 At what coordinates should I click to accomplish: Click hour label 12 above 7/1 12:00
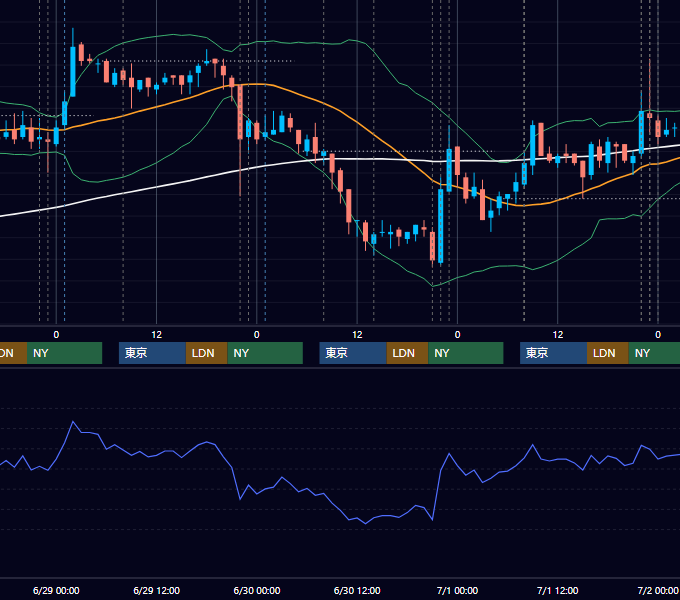click(558, 335)
